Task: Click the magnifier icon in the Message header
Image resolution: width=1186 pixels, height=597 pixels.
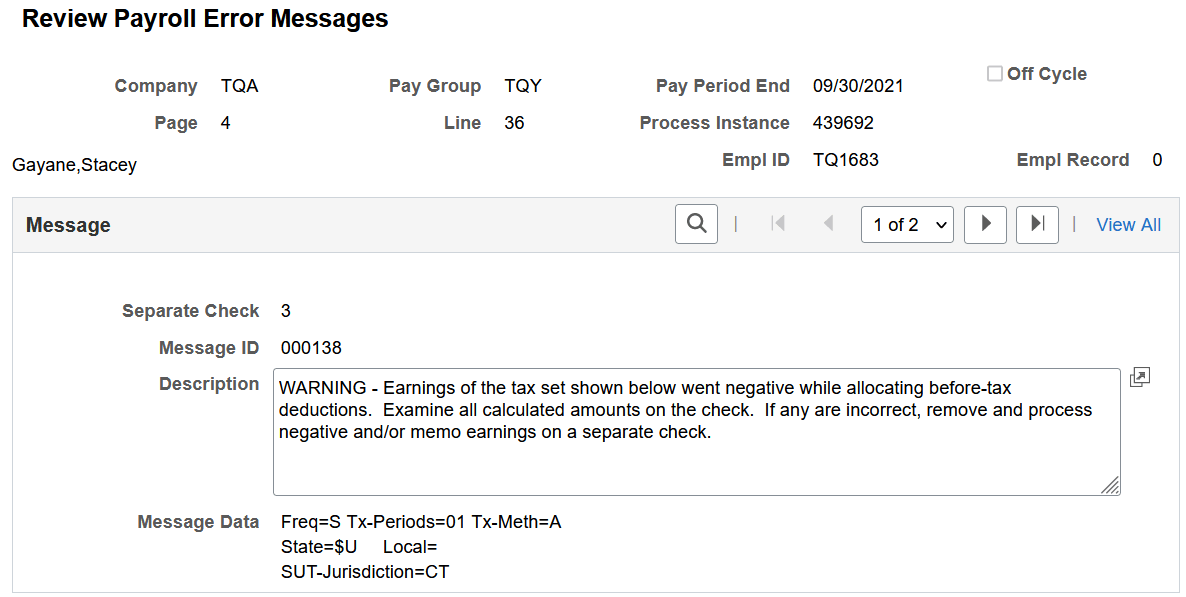Action: (x=696, y=224)
